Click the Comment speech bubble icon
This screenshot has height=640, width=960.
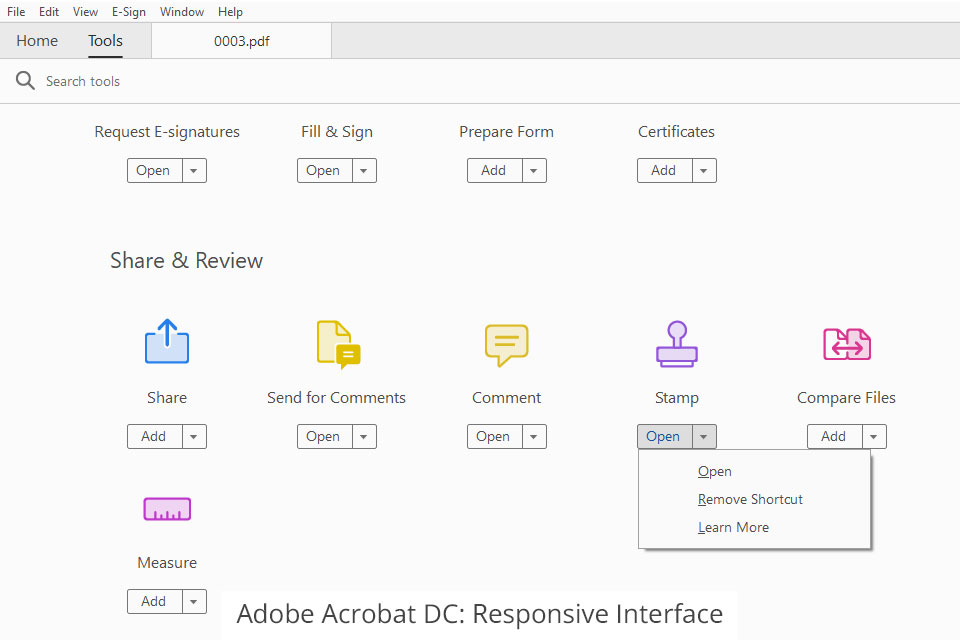506,345
